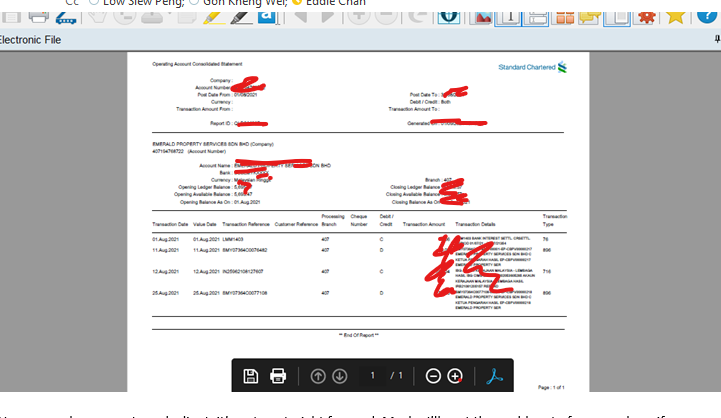Click the 01.Aug.2021 transaction date cell
721x418 pixels.
click(166, 240)
